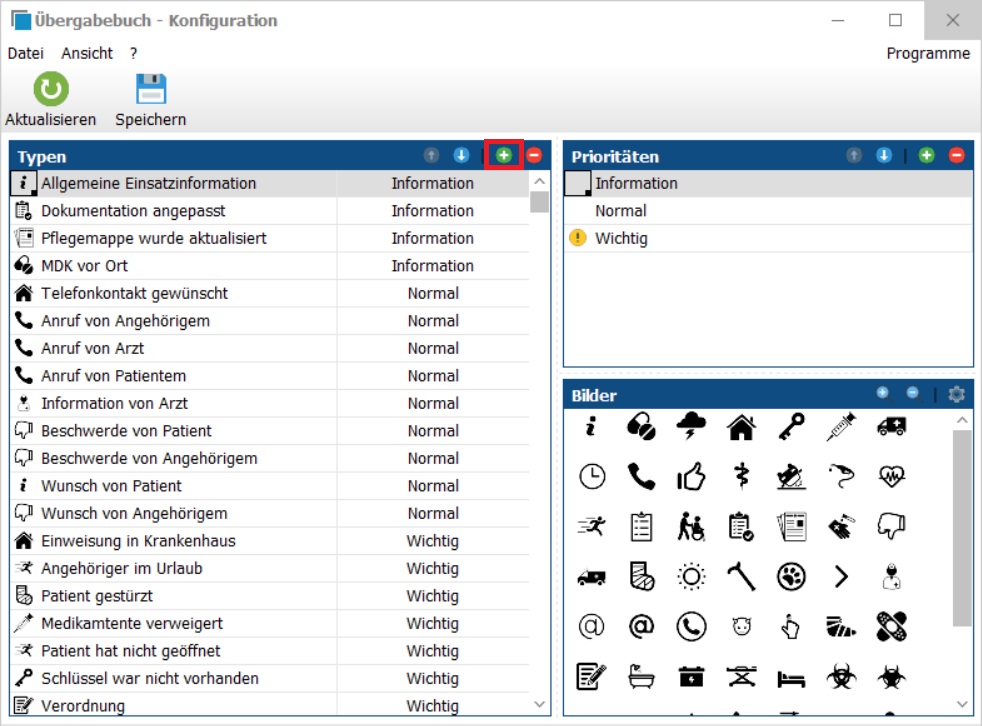Screen dimensions: 982x726
Task: Choose the thumbs-up image in Bilder
Action: 691,478
